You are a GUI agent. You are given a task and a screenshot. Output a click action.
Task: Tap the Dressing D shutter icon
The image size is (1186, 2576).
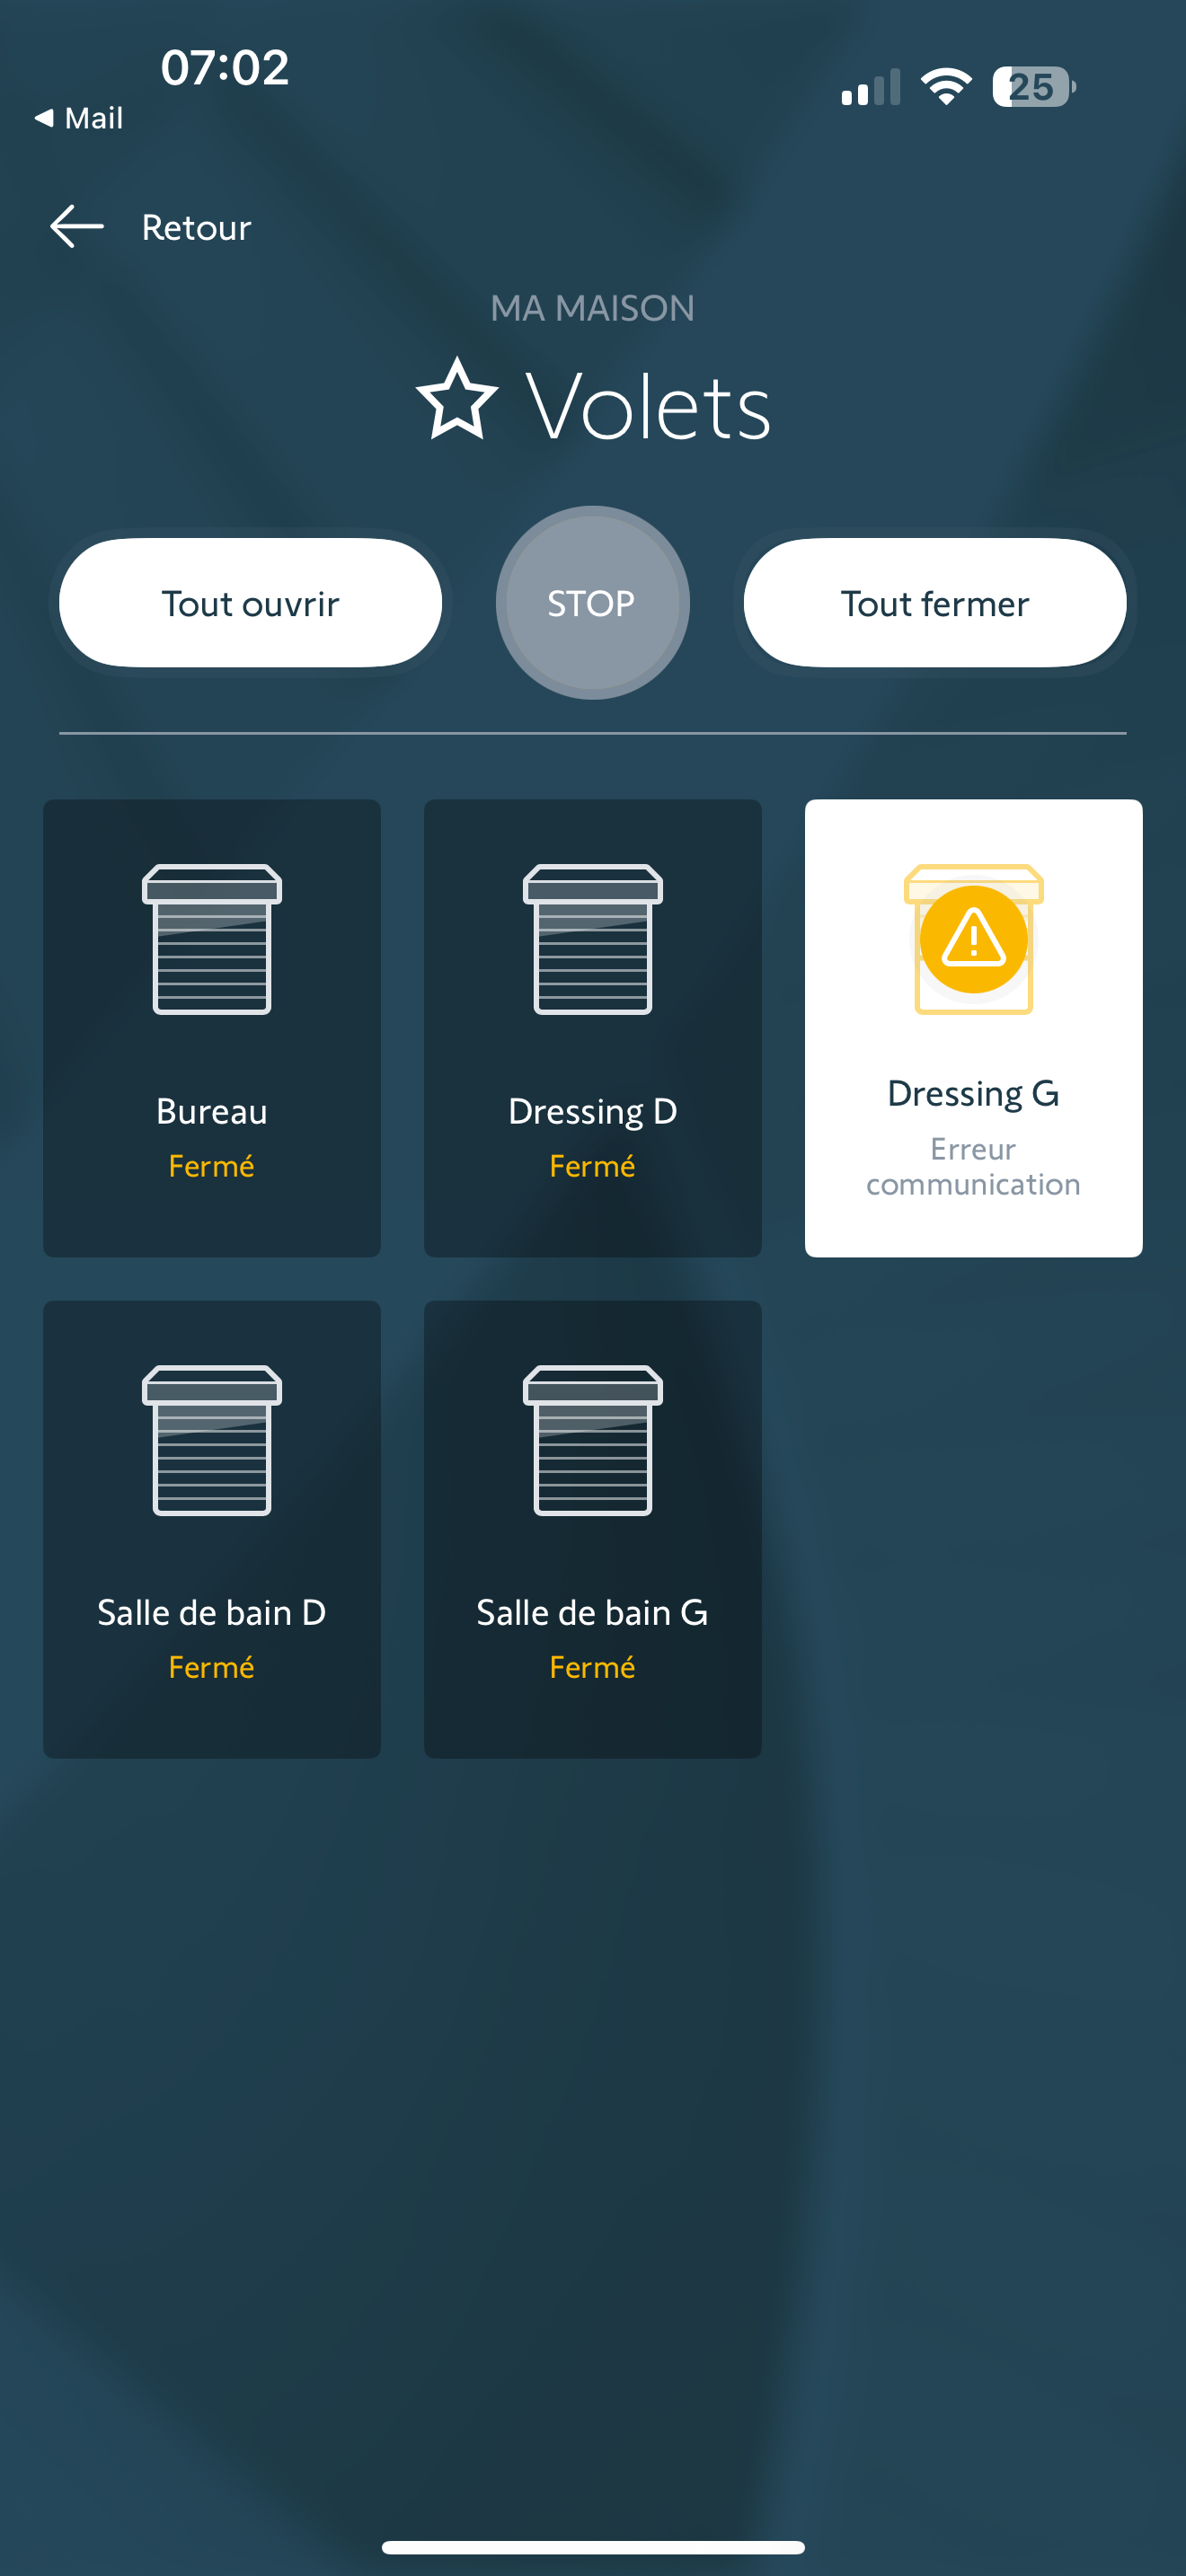(592, 939)
